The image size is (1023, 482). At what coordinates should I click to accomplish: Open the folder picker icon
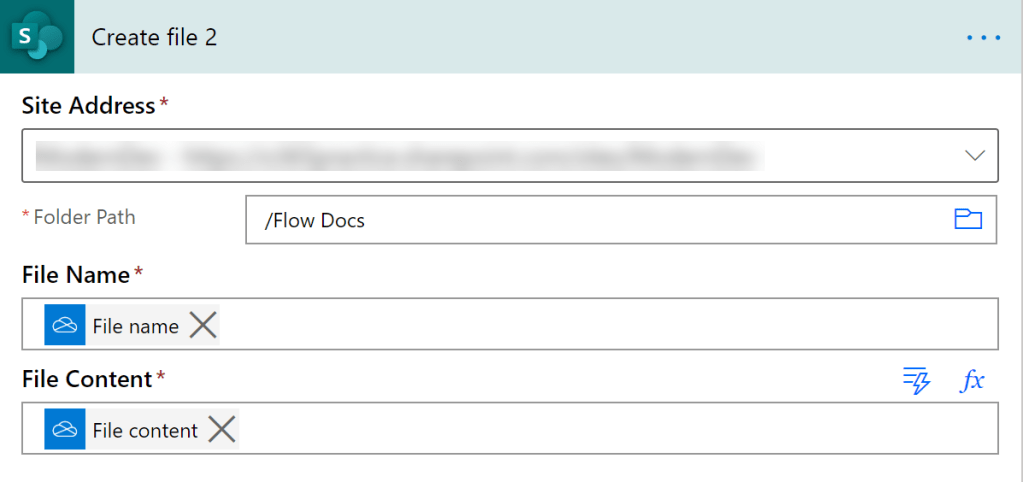[x=968, y=219]
